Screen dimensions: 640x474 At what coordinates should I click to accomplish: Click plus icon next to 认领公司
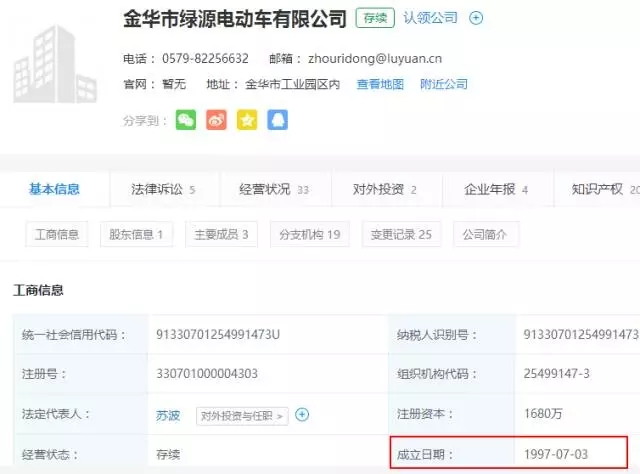[476, 18]
